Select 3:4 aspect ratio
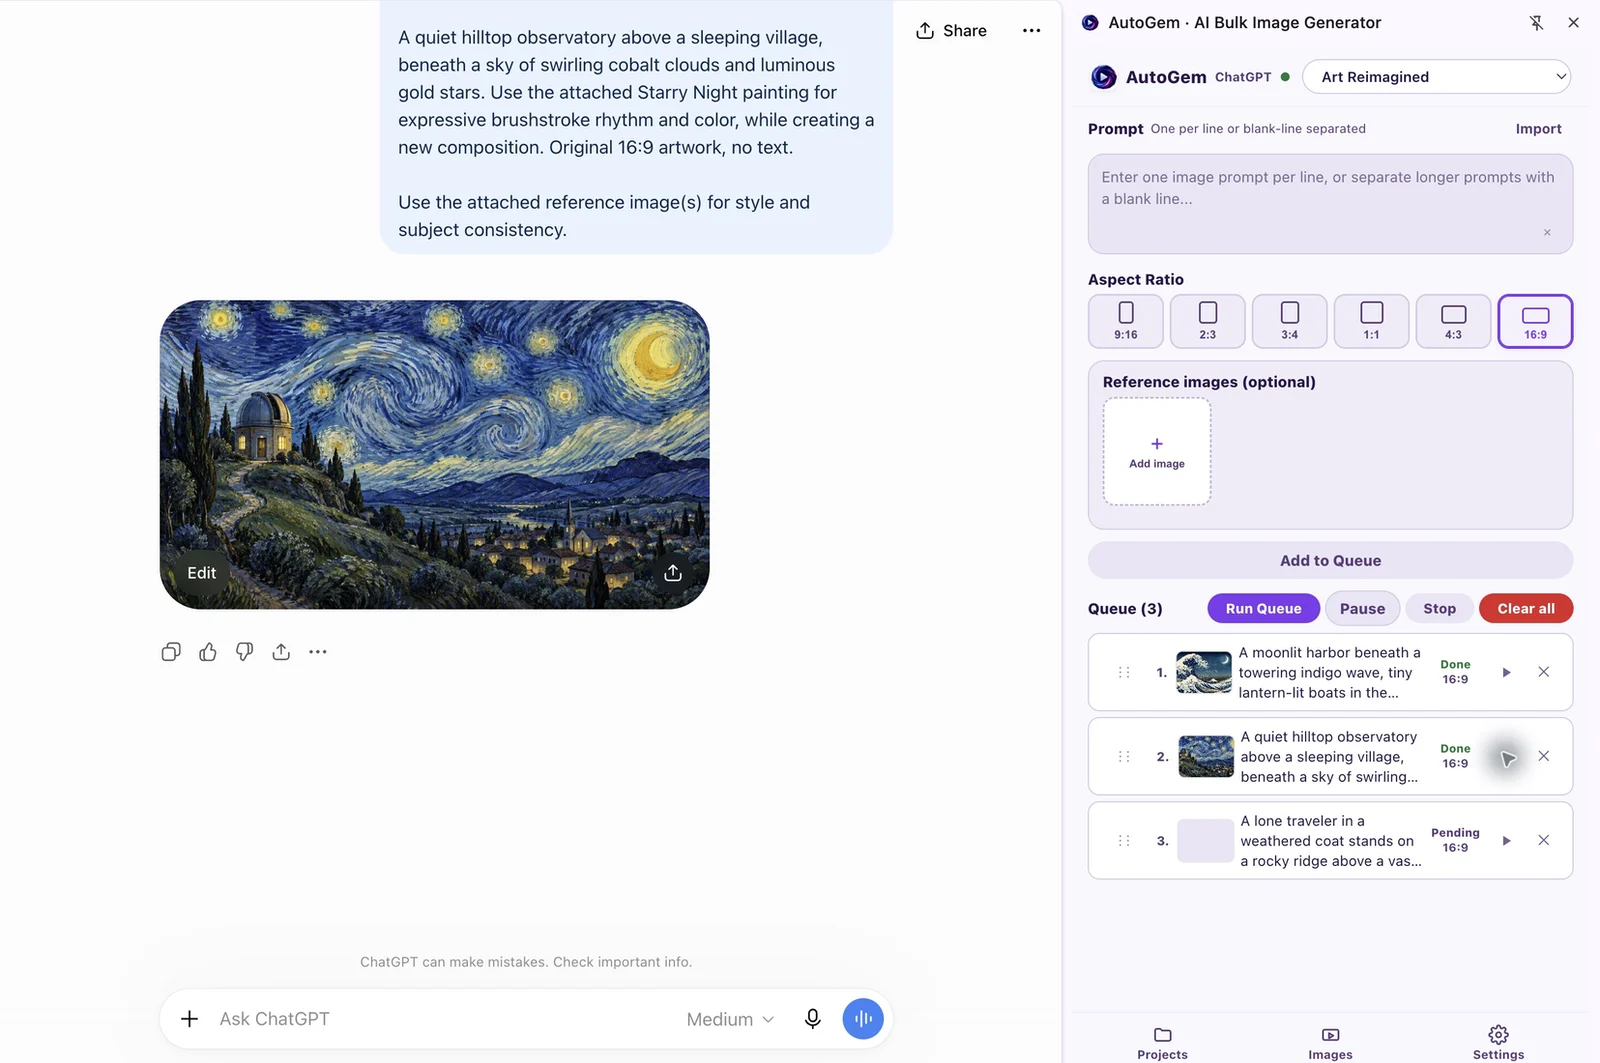This screenshot has height=1063, width=1600. coord(1290,321)
